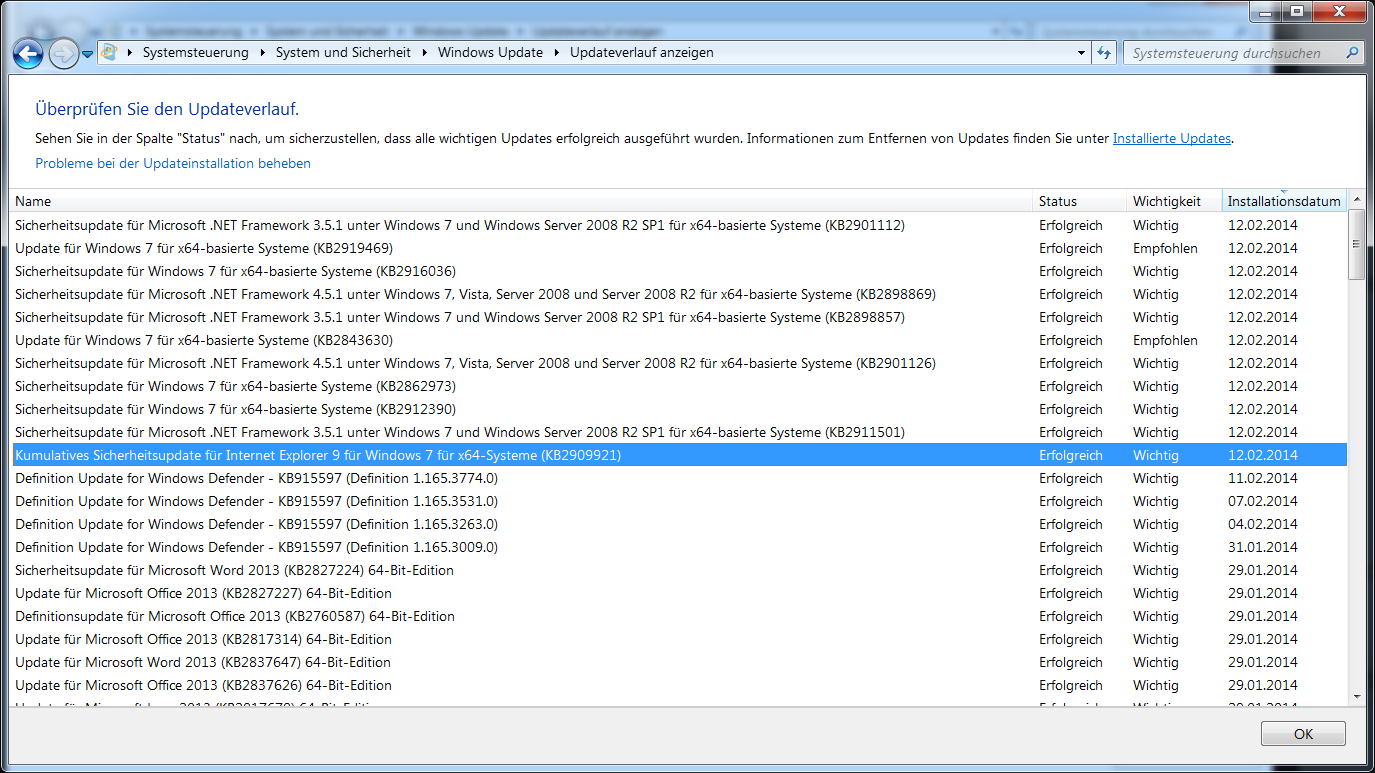Screen dimensions: 1375x773
Task: Minimize the window
Action: click(1267, 11)
